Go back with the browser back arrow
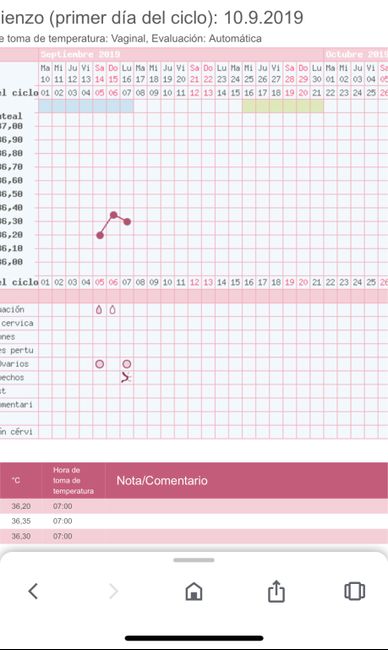388x650 pixels. click(33, 591)
